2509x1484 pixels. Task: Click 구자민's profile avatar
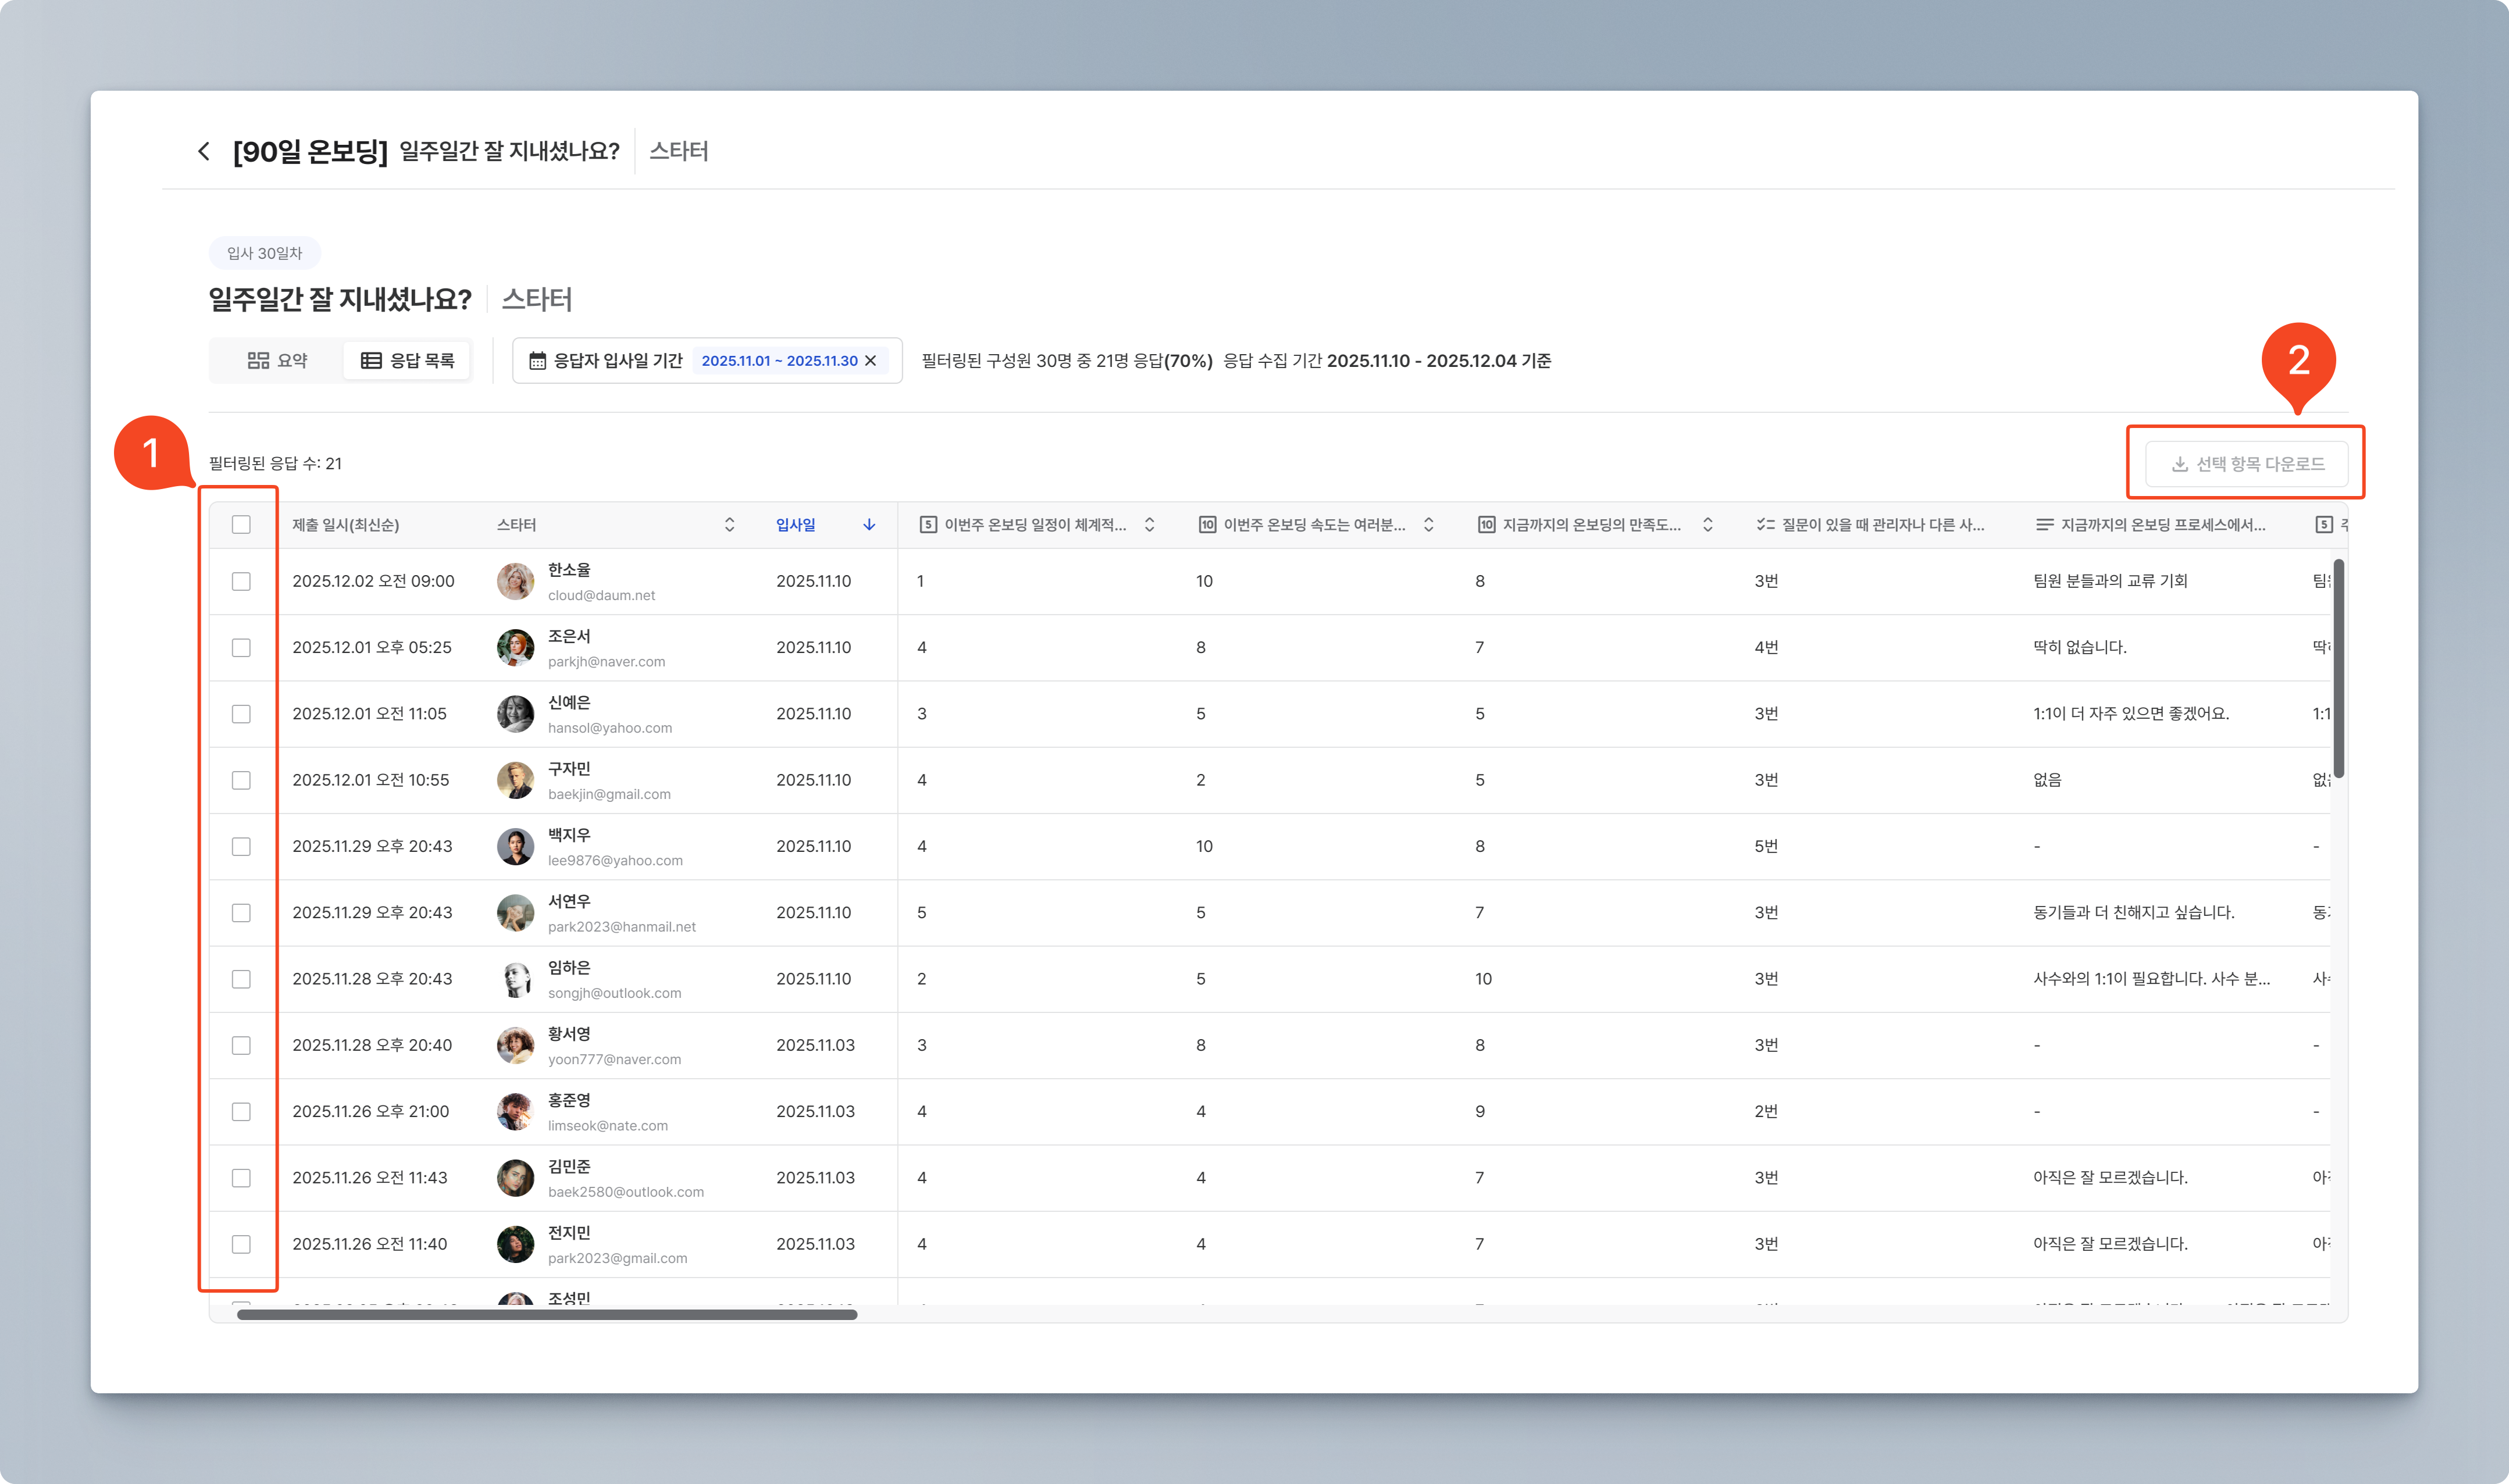point(515,780)
